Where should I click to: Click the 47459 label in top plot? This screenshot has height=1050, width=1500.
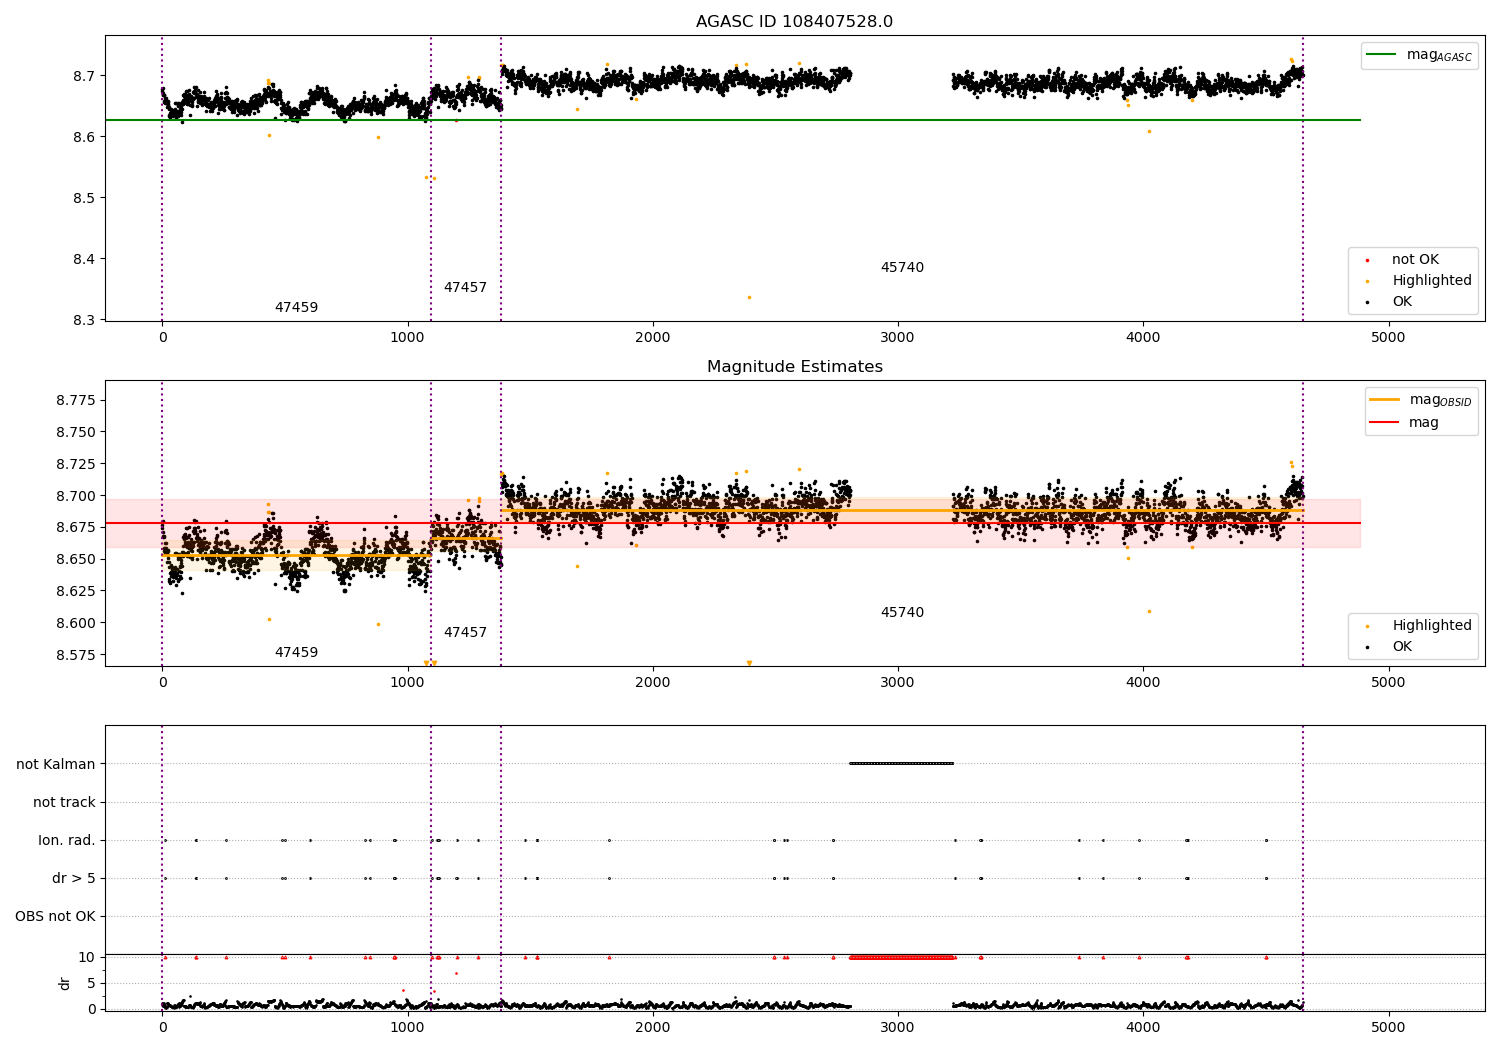point(296,308)
